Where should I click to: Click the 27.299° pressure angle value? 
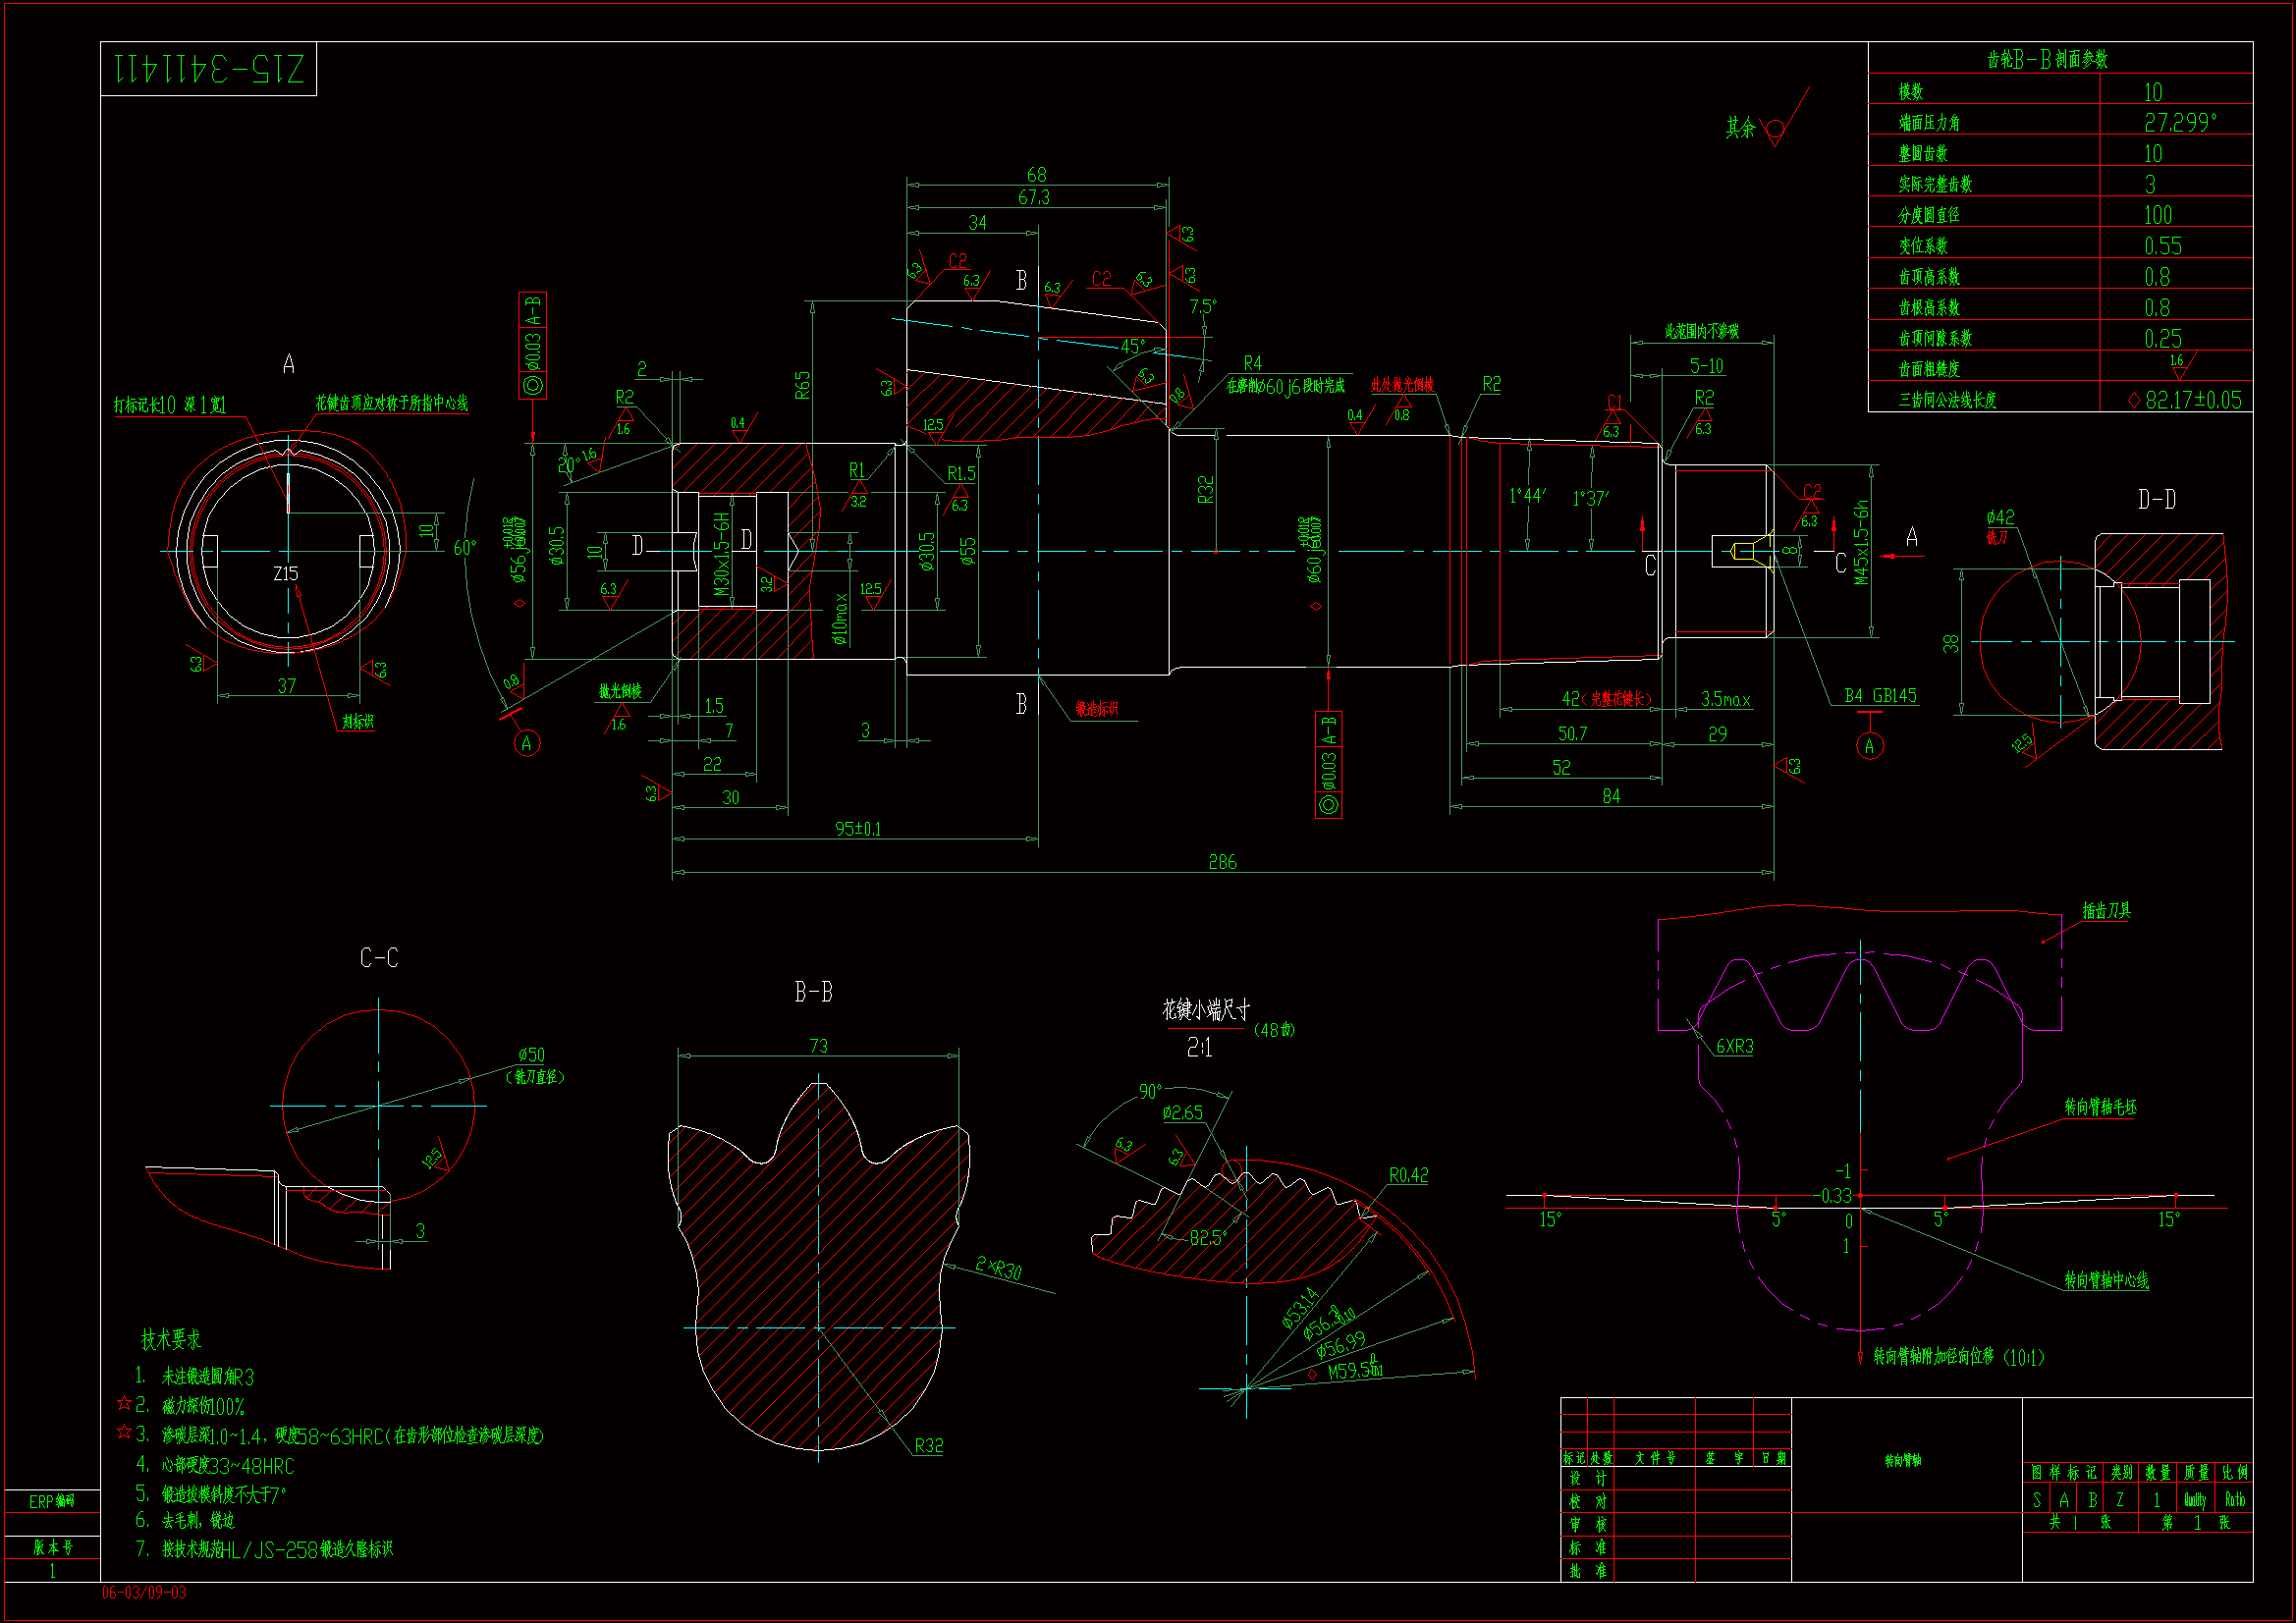(x=2179, y=122)
